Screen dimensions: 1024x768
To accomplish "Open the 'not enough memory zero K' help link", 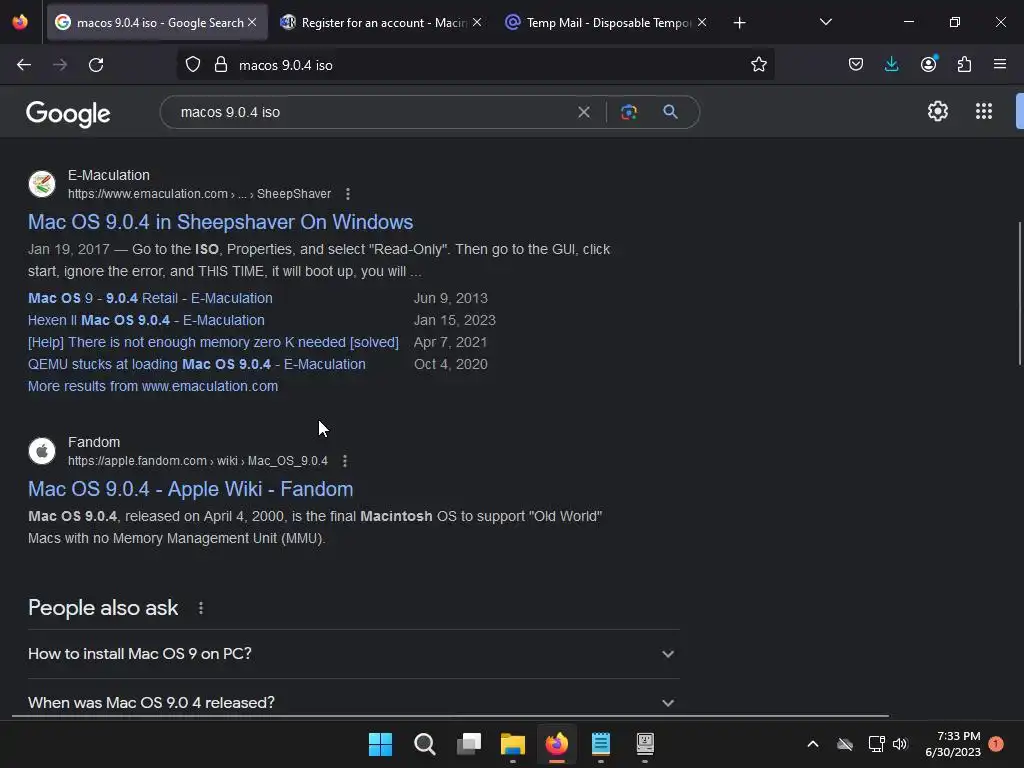I will point(213,342).
